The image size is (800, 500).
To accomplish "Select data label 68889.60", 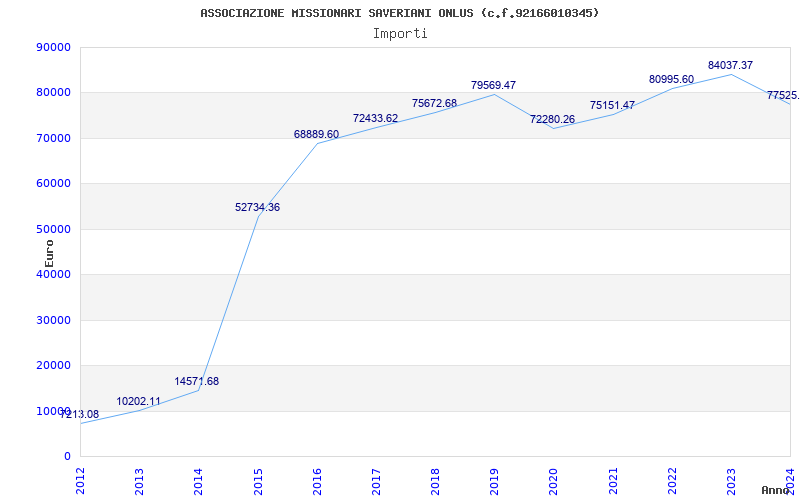I will (x=316, y=134).
